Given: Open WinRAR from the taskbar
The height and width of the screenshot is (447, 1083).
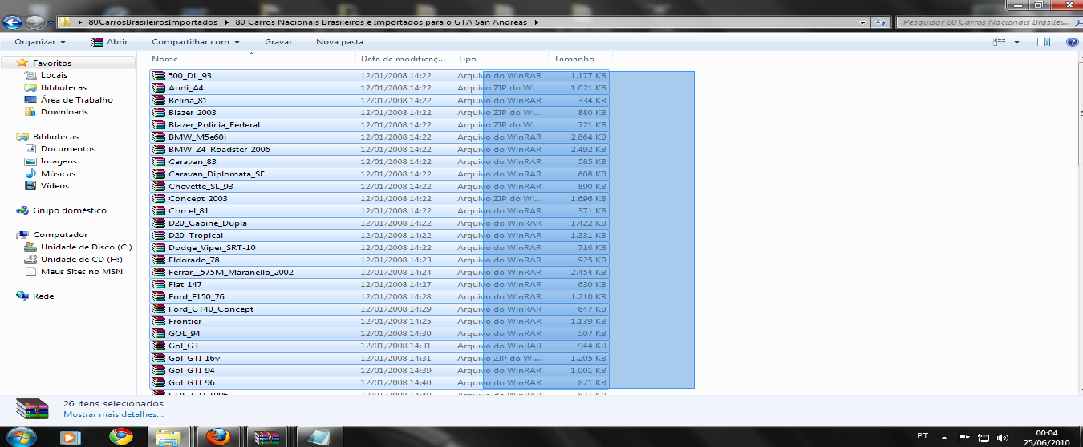Looking at the screenshot, I should tap(267, 437).
